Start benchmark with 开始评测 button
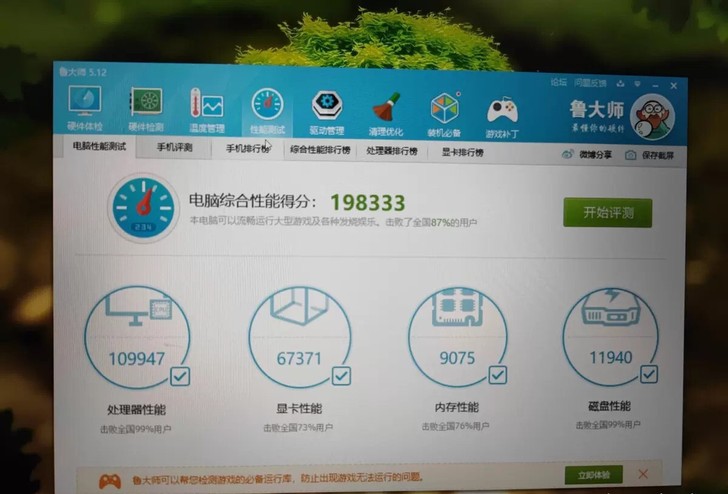728x494 pixels. click(608, 213)
